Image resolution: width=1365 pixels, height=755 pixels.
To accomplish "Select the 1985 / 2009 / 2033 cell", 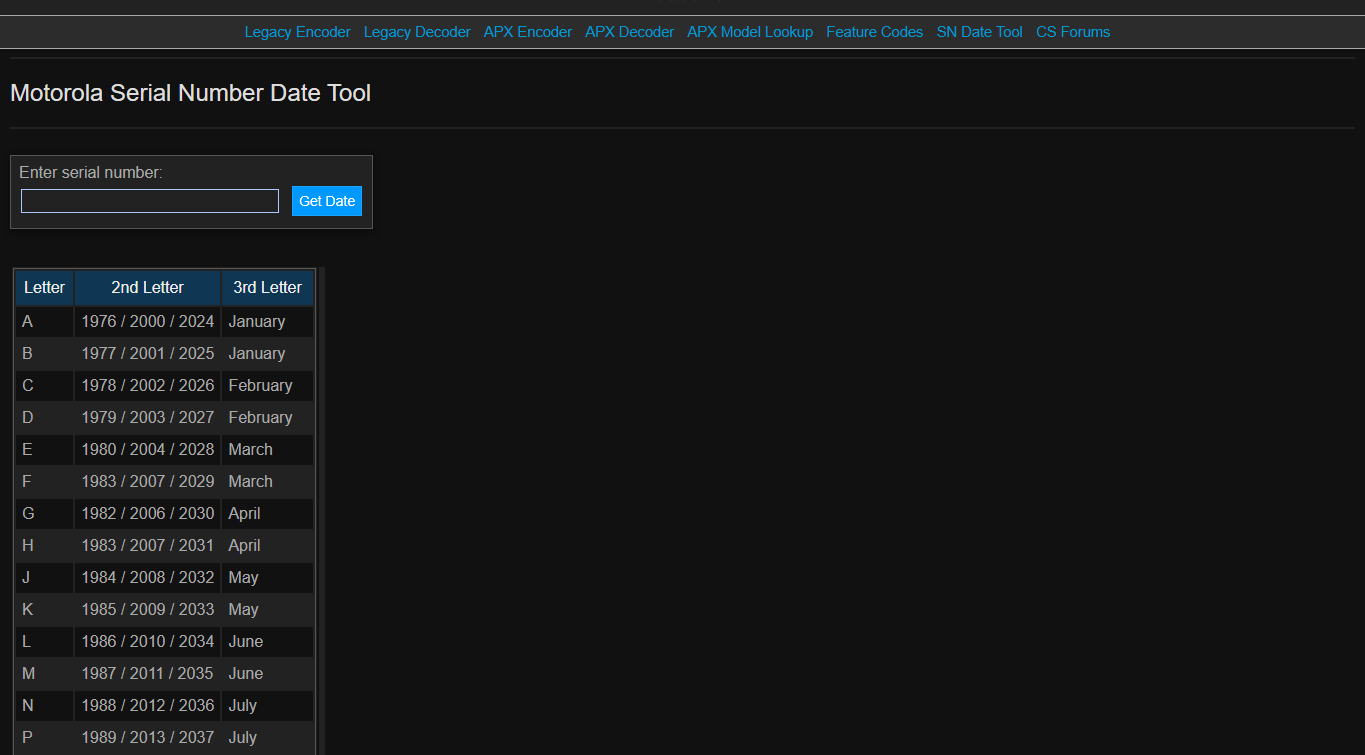I will (148, 610).
